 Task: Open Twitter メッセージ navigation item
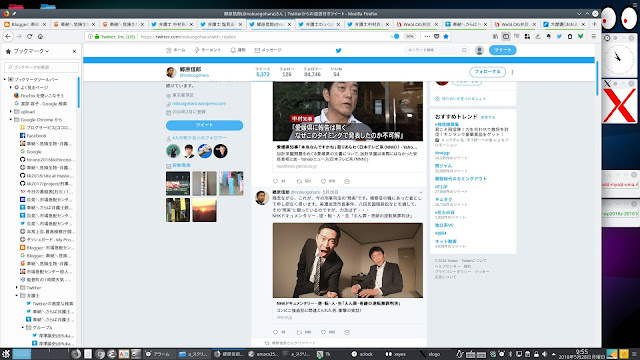268,50
